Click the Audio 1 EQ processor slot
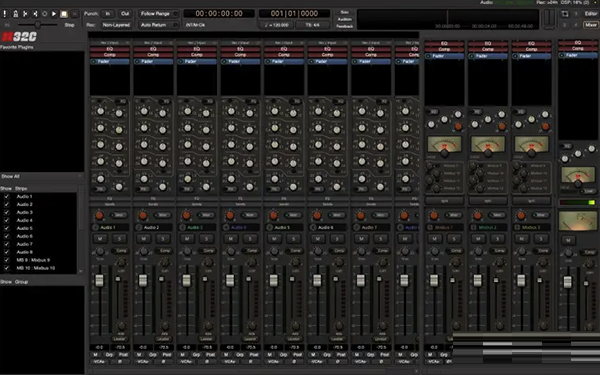This screenshot has width=600, height=375. click(110, 49)
